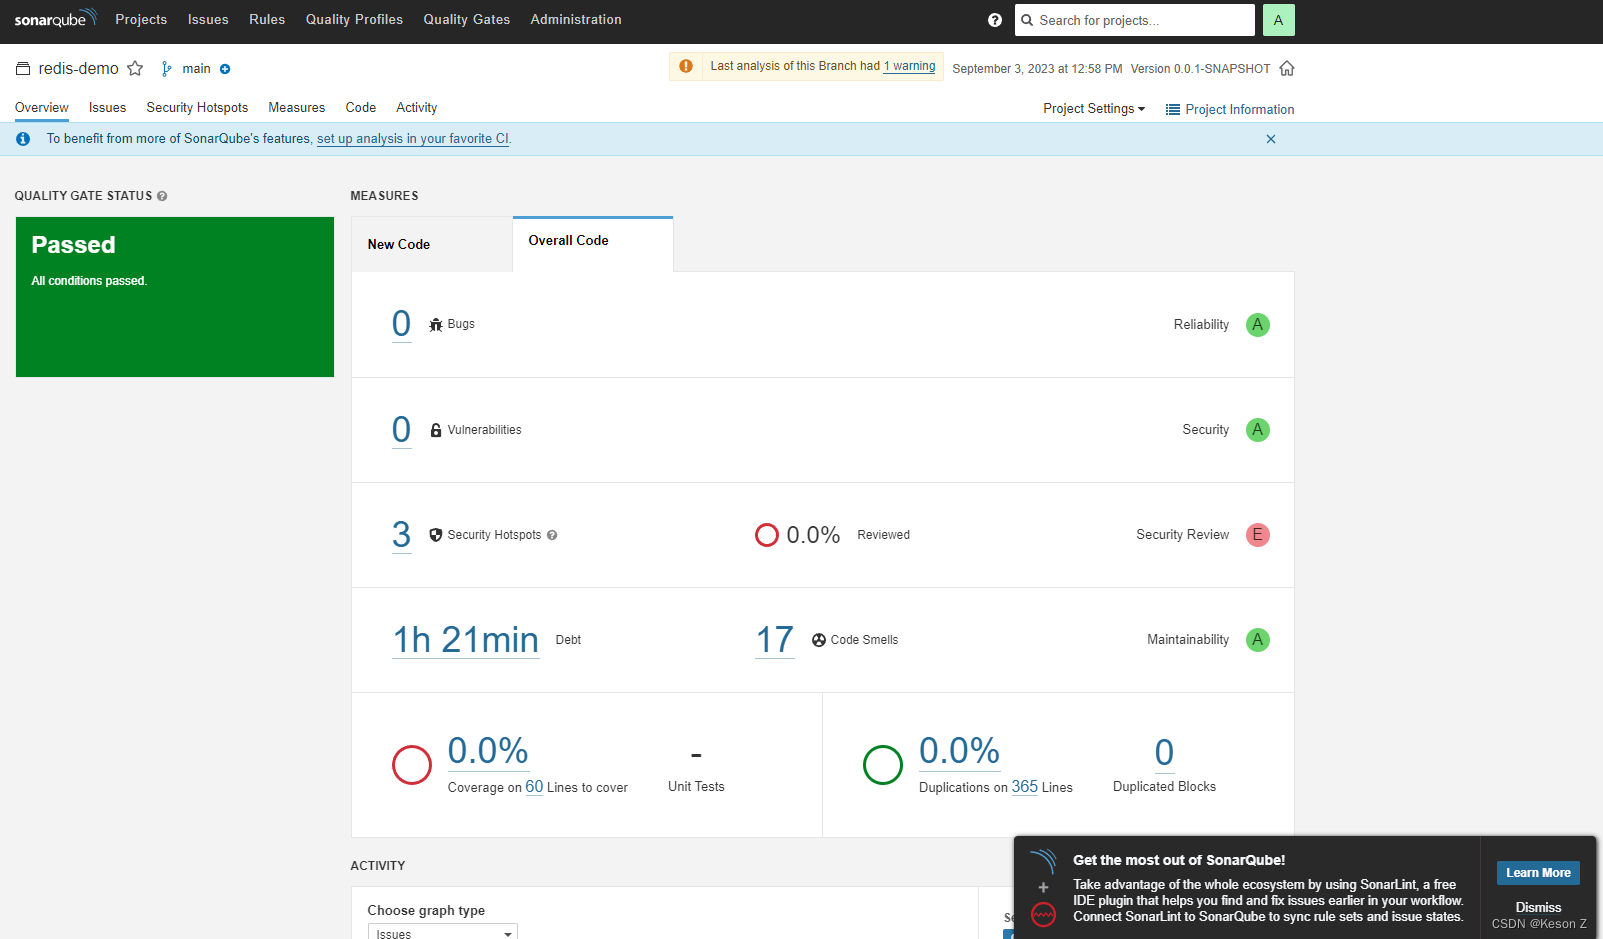This screenshot has height=939, width=1603.
Task: Click the Reliability A rating badge
Action: [1258, 325]
